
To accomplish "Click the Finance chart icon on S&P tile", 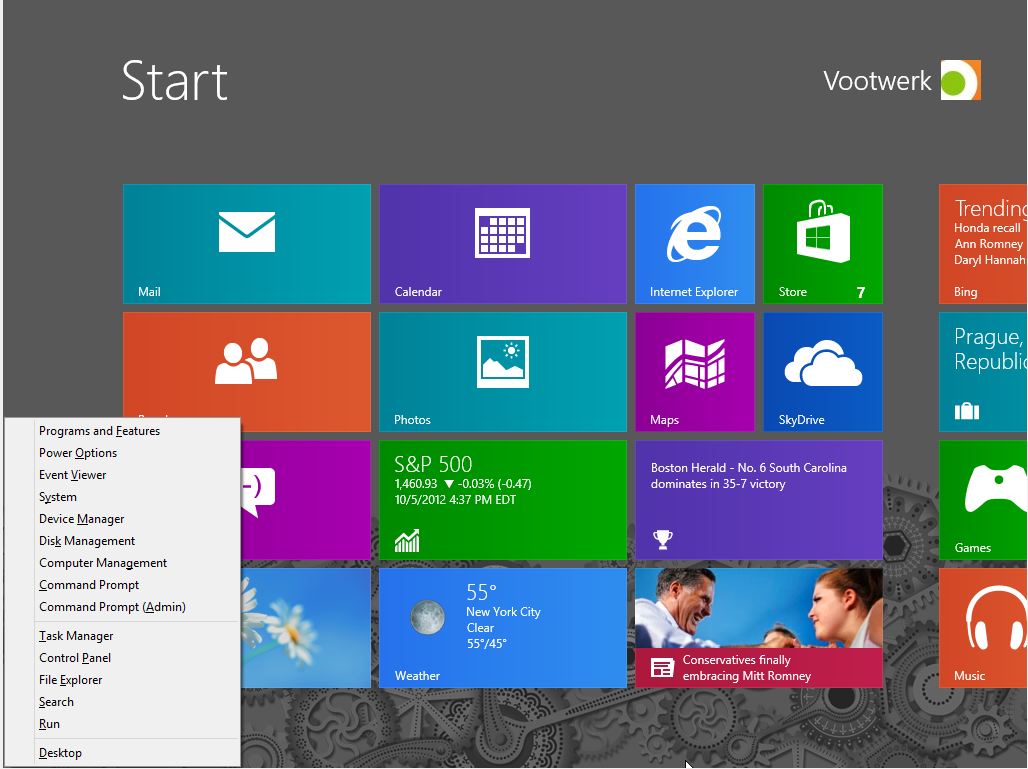I will (406, 541).
